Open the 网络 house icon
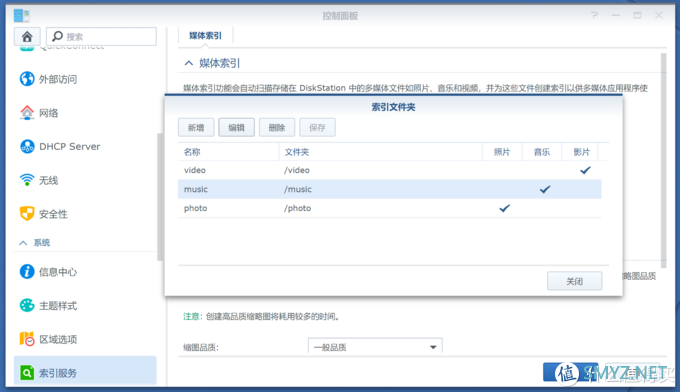The width and height of the screenshot is (680, 392). click(x=27, y=113)
